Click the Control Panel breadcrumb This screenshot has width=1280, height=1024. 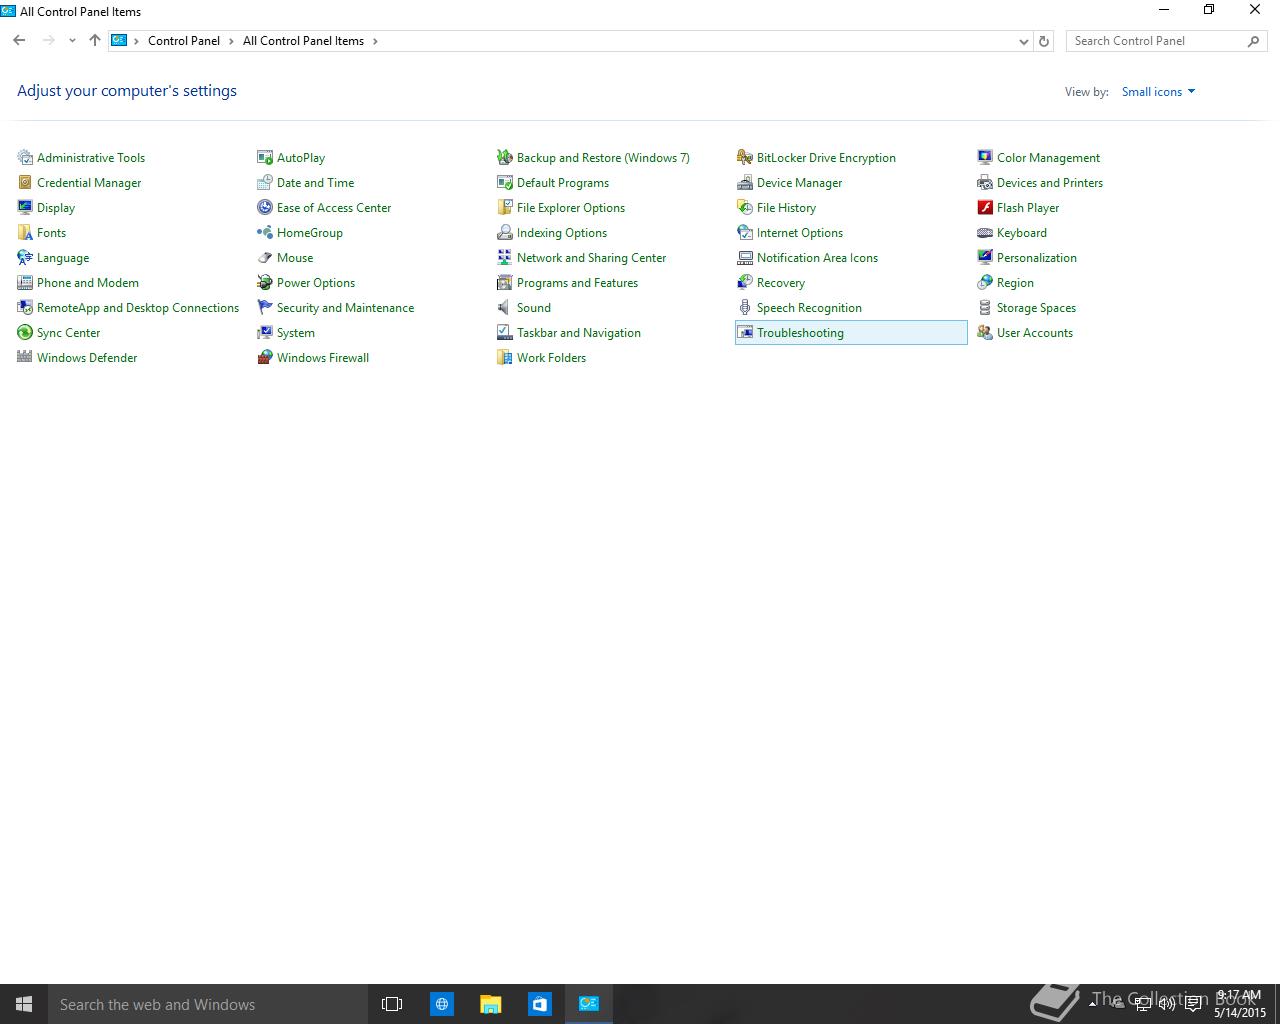pos(184,41)
